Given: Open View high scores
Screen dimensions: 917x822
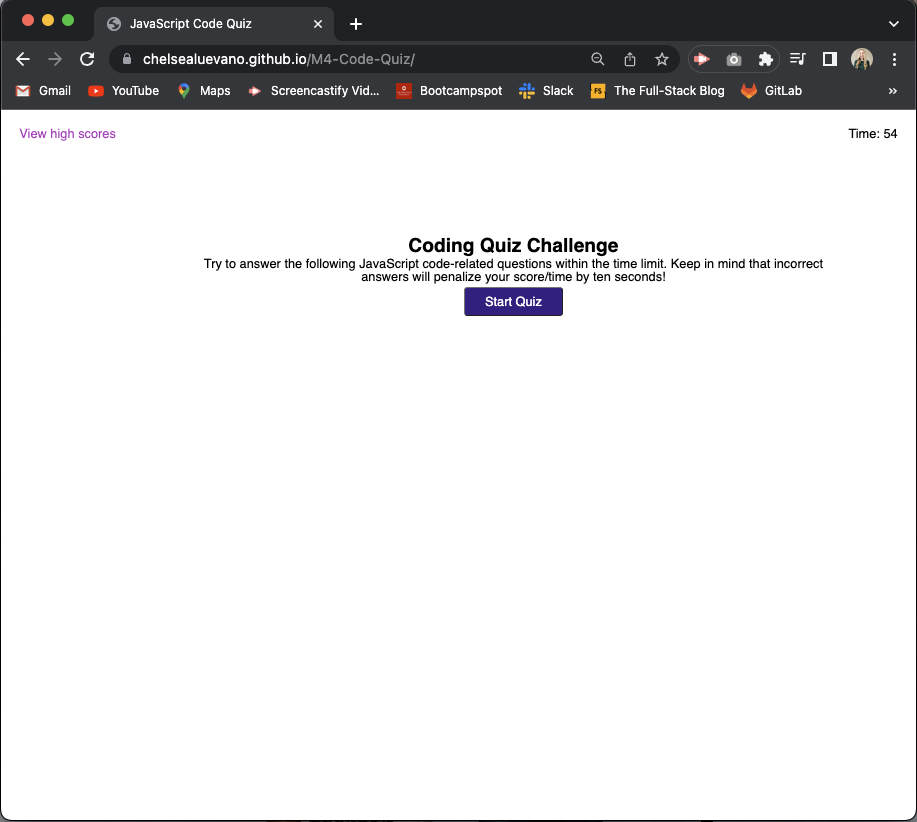Looking at the screenshot, I should (x=67, y=133).
